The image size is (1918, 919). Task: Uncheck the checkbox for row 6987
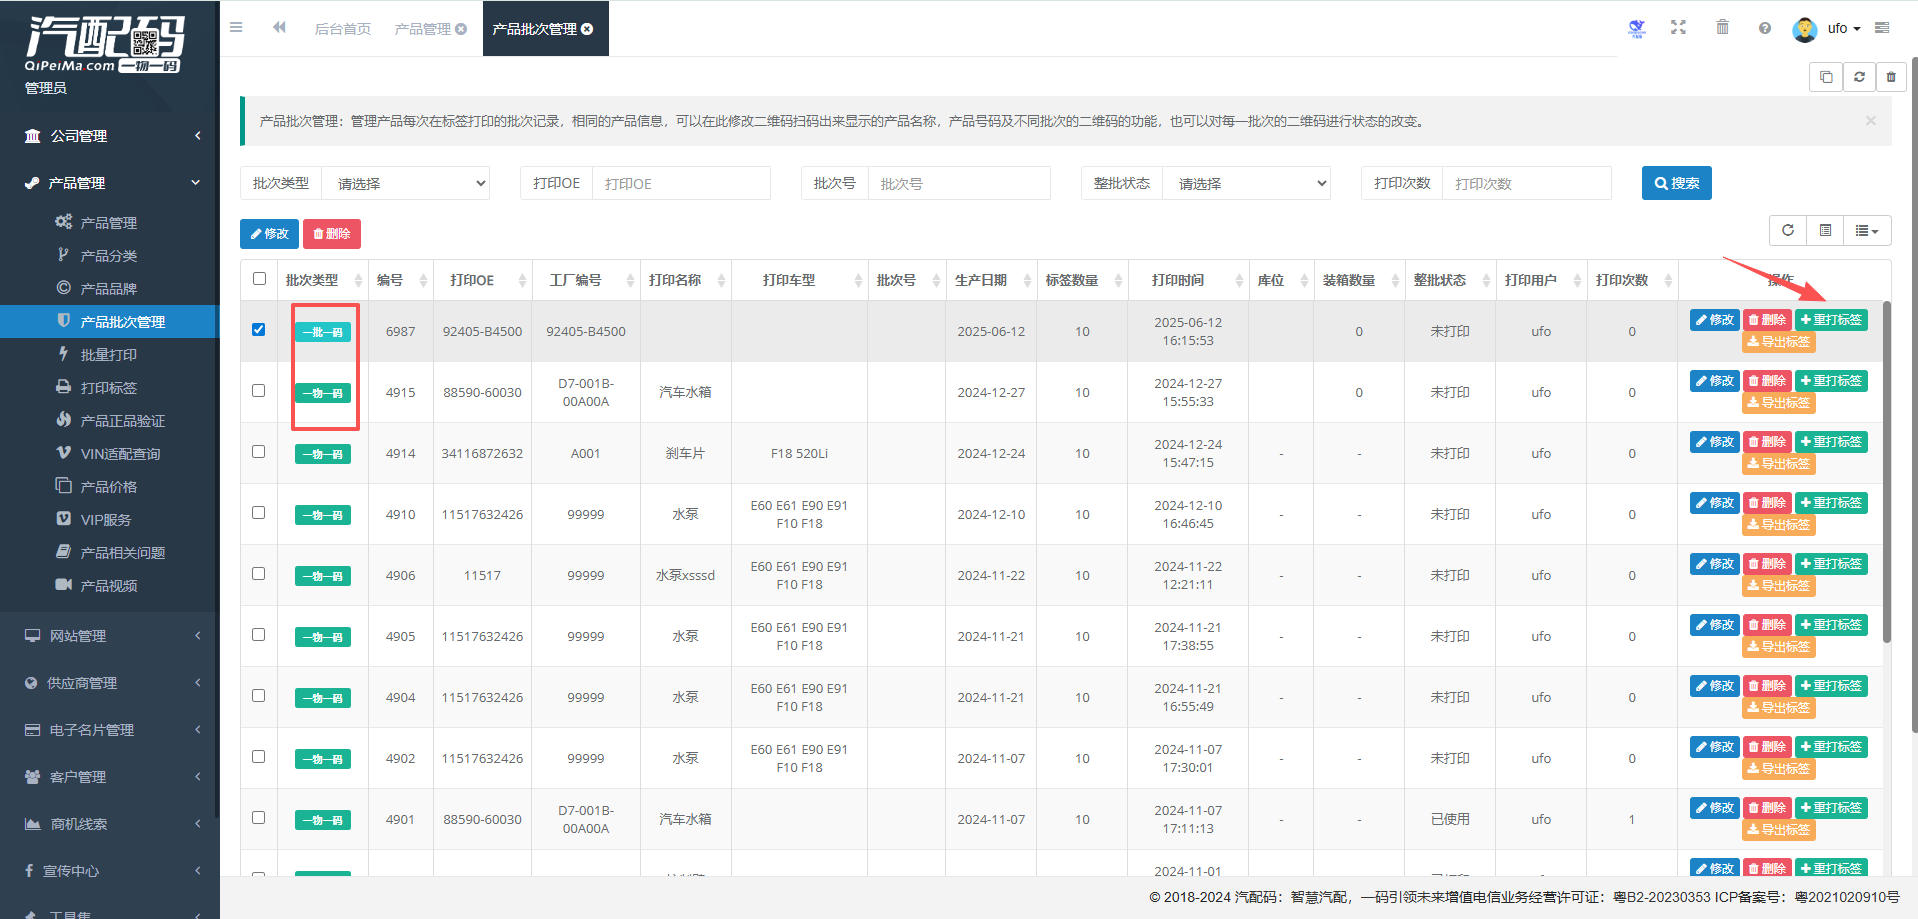pos(259,330)
